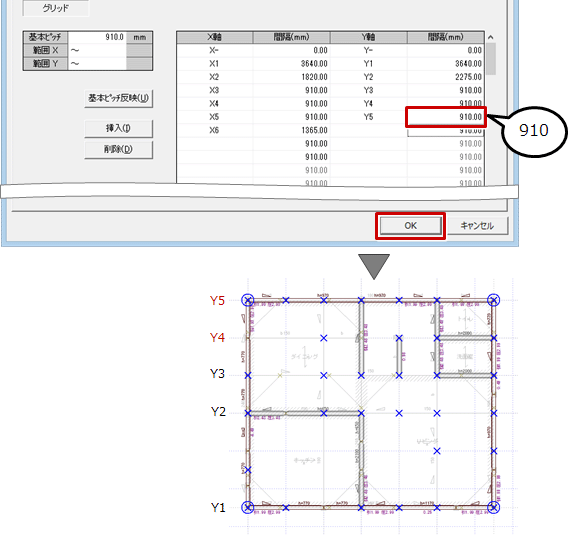Click the circled cross marker at Y1 right corner
Image resolution: width=569 pixels, height=535 pixels.
pyautogui.click(x=494, y=507)
